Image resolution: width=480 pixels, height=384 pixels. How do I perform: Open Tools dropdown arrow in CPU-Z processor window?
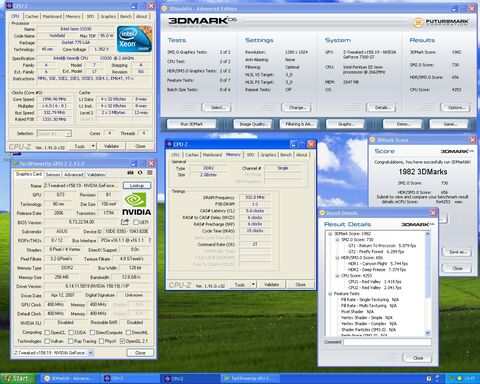coord(93,146)
